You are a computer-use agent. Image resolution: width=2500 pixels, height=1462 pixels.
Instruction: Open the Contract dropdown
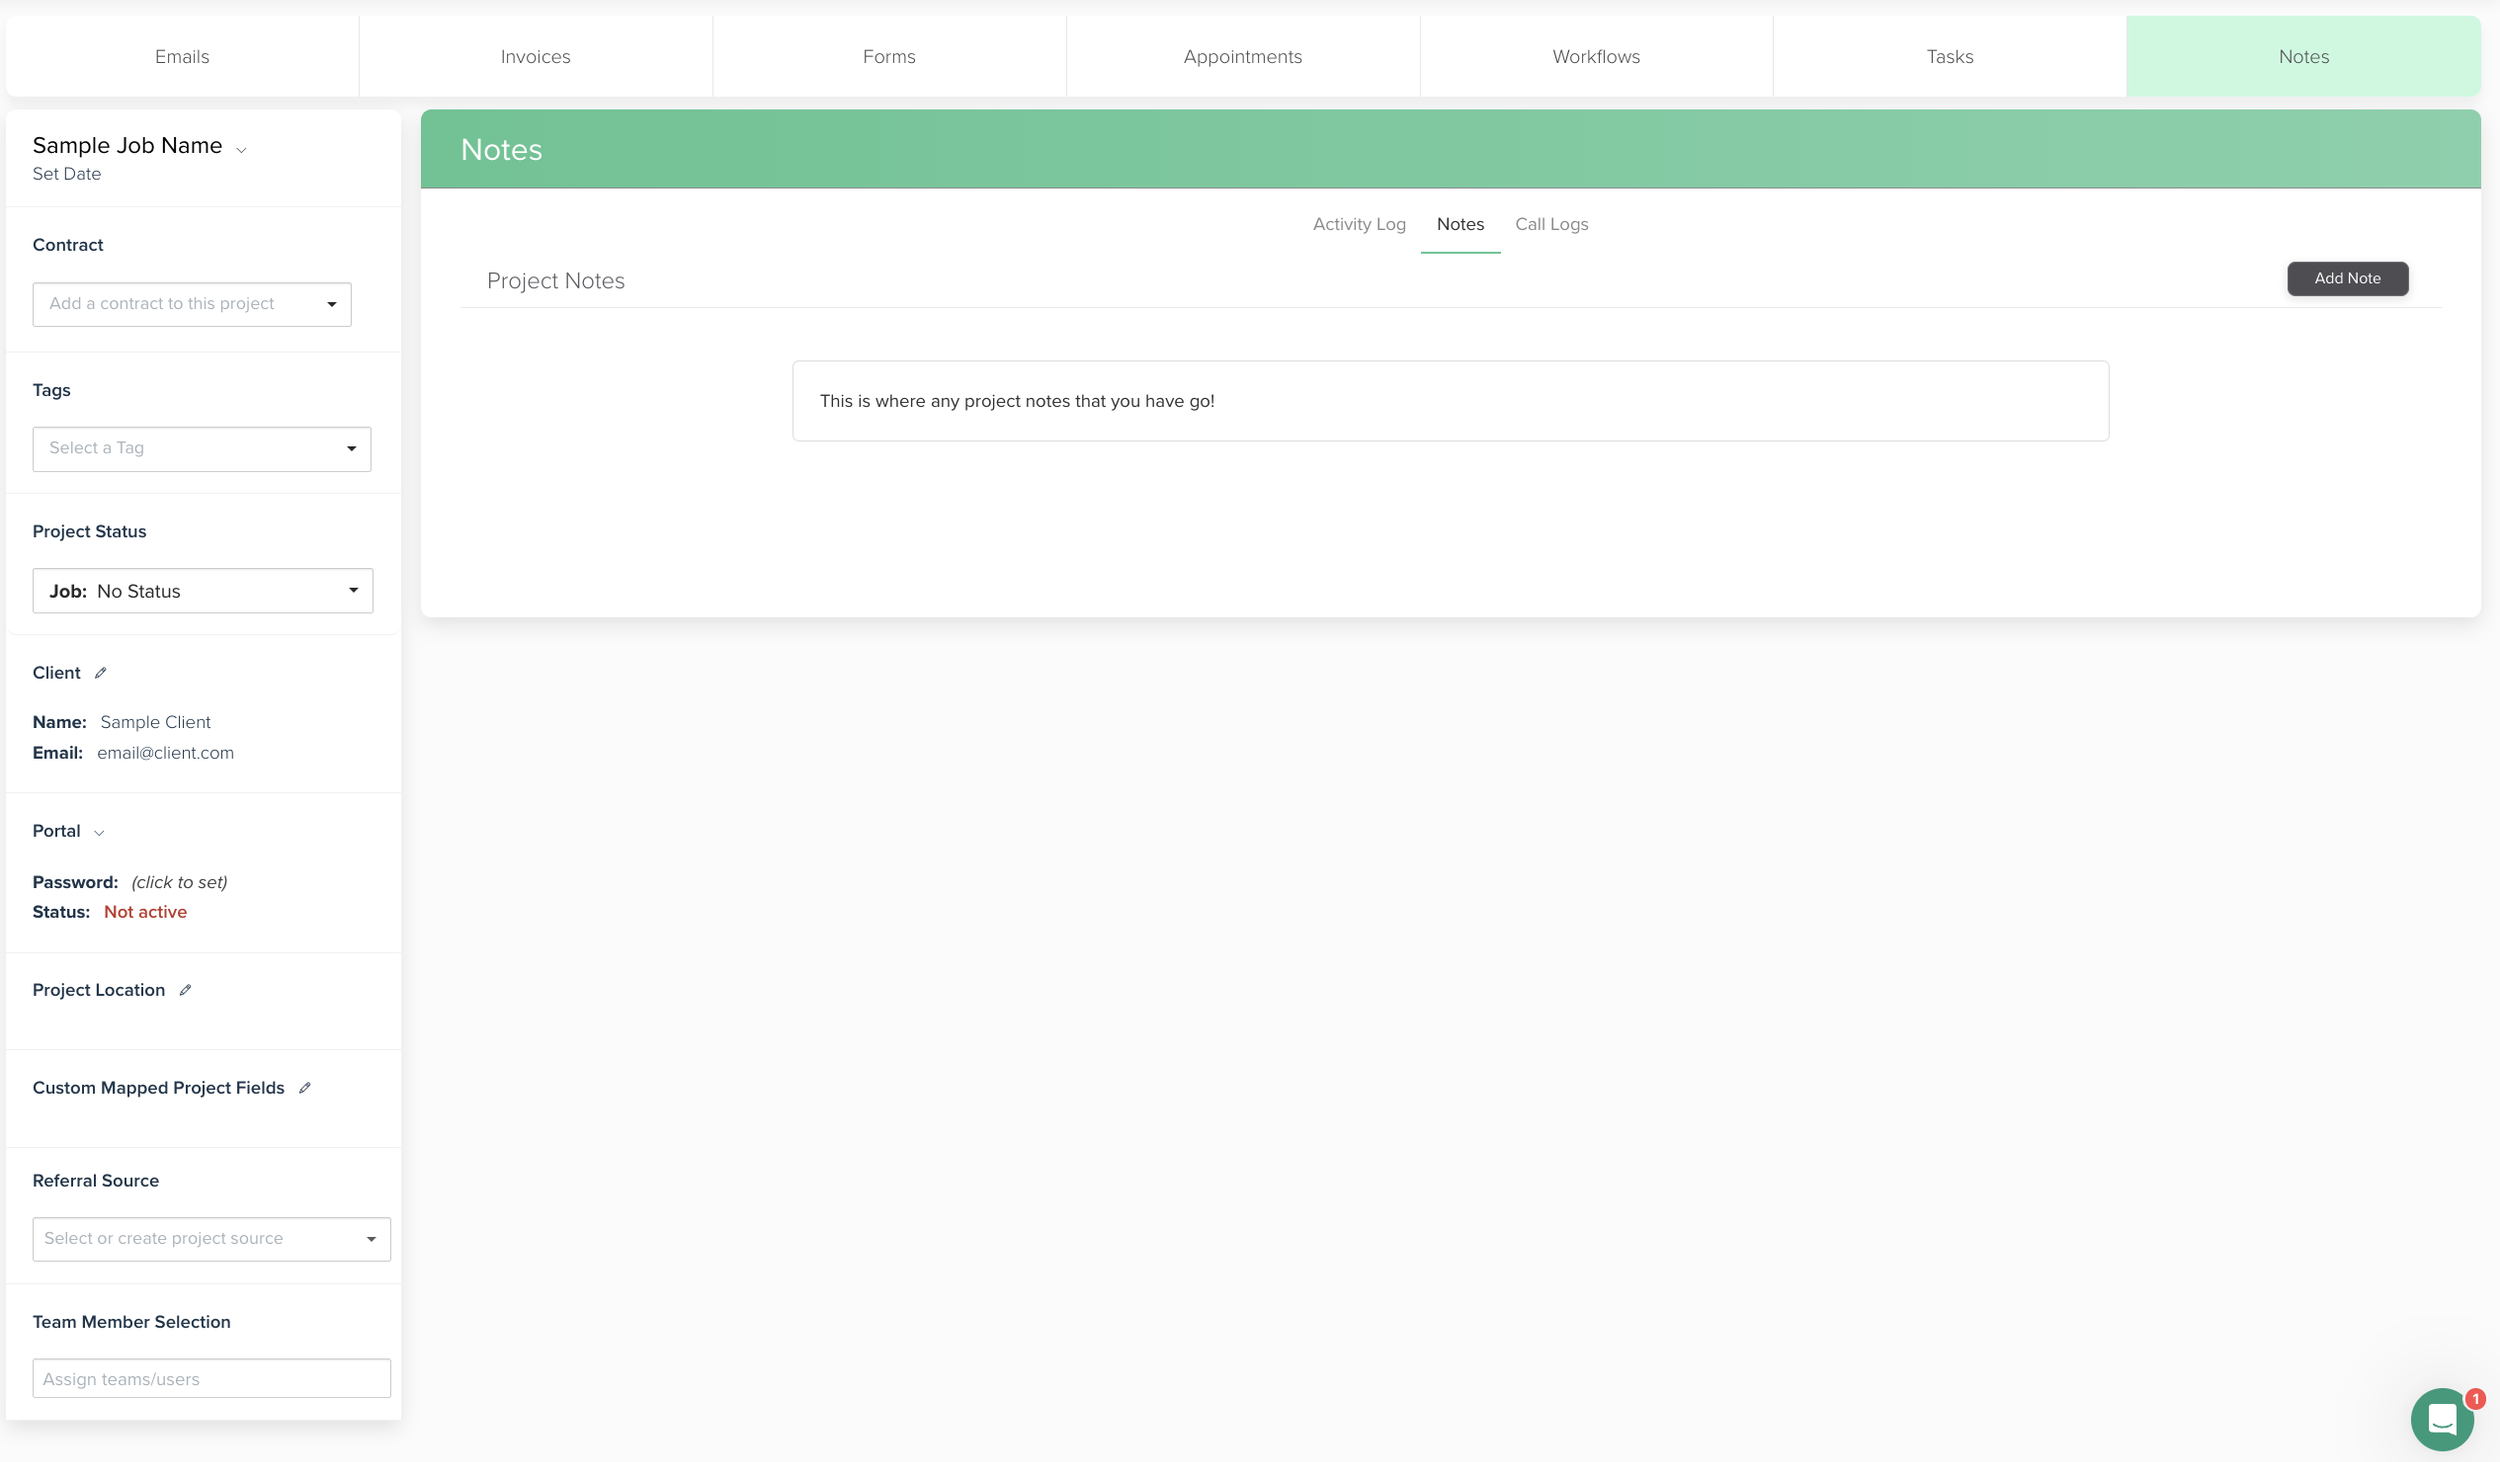(192, 304)
